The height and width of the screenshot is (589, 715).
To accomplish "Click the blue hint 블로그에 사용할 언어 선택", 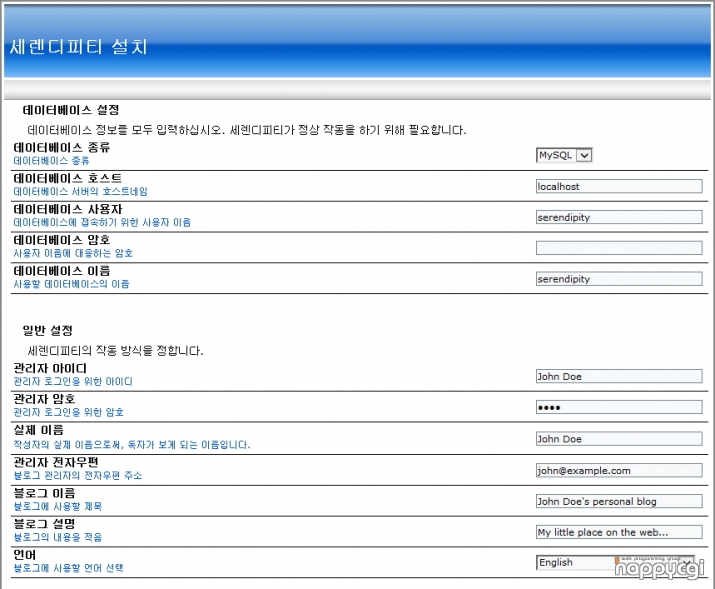I will (68, 568).
